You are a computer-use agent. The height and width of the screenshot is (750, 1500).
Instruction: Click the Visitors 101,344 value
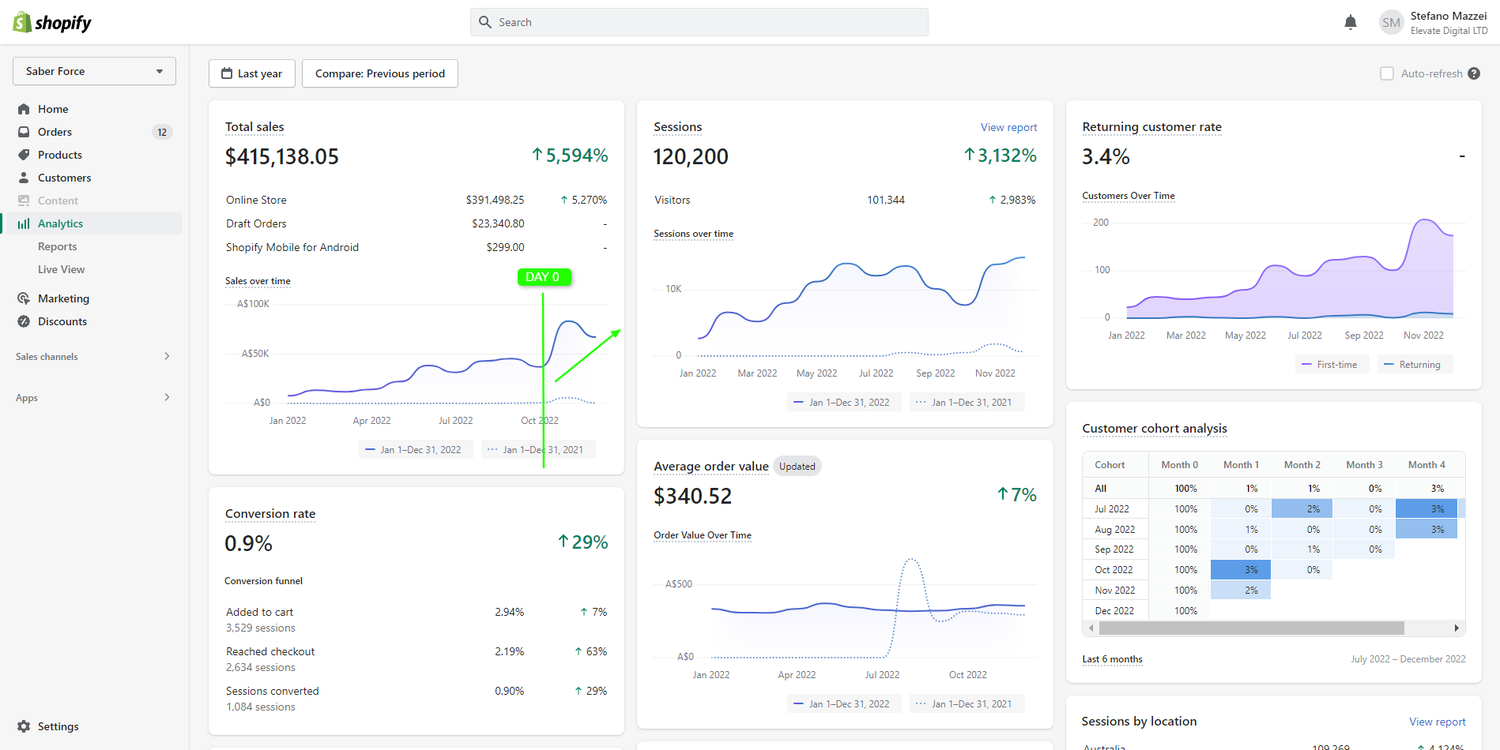[886, 200]
